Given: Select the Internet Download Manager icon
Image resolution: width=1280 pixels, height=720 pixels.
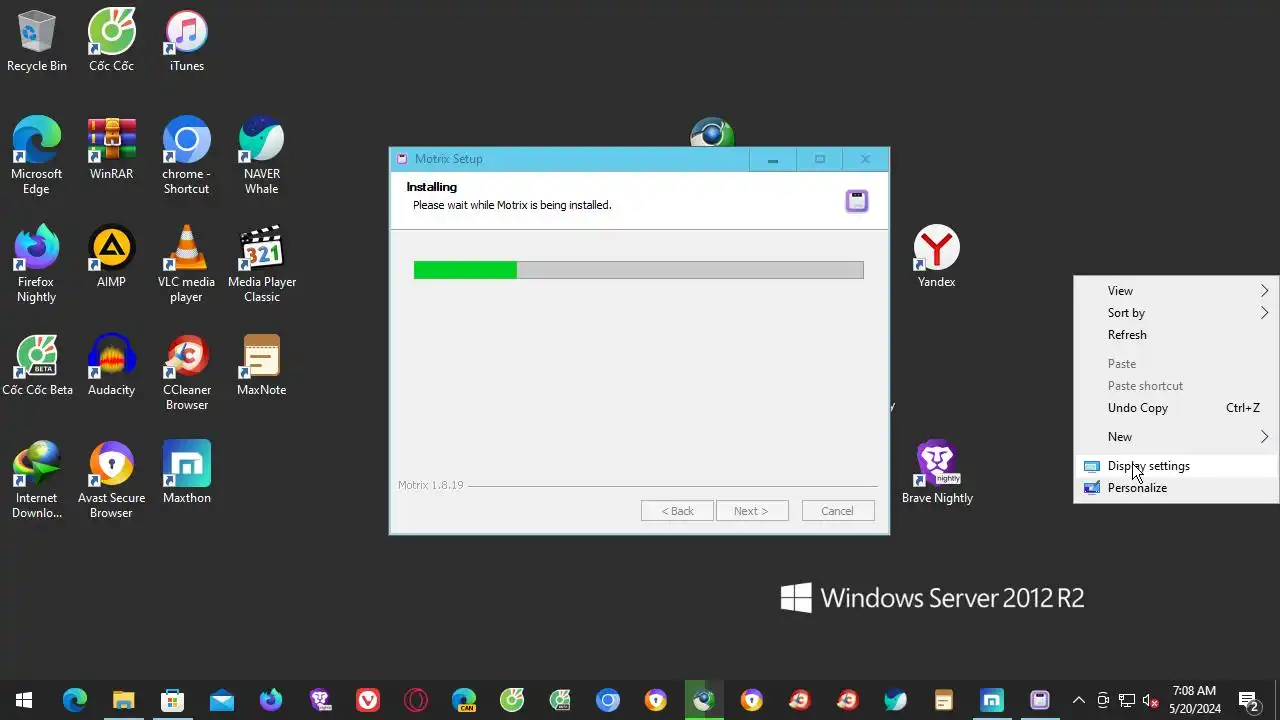Looking at the screenshot, I should (37, 480).
